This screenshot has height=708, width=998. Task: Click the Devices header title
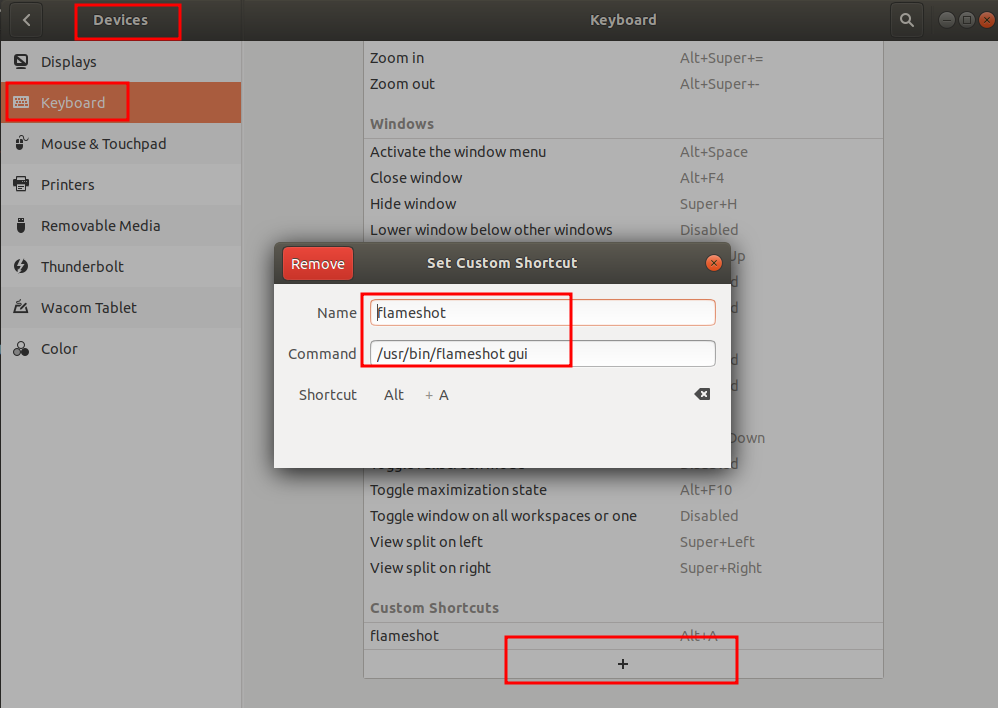pos(120,20)
